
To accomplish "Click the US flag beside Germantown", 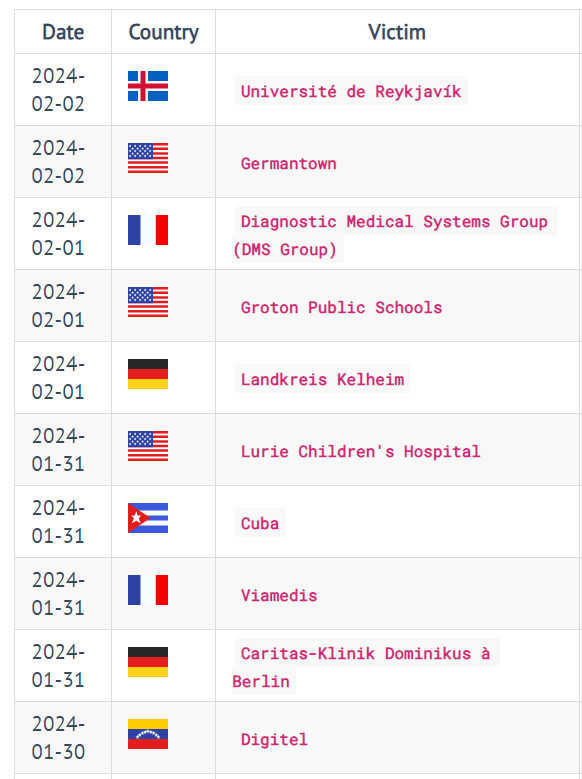I will click(148, 158).
